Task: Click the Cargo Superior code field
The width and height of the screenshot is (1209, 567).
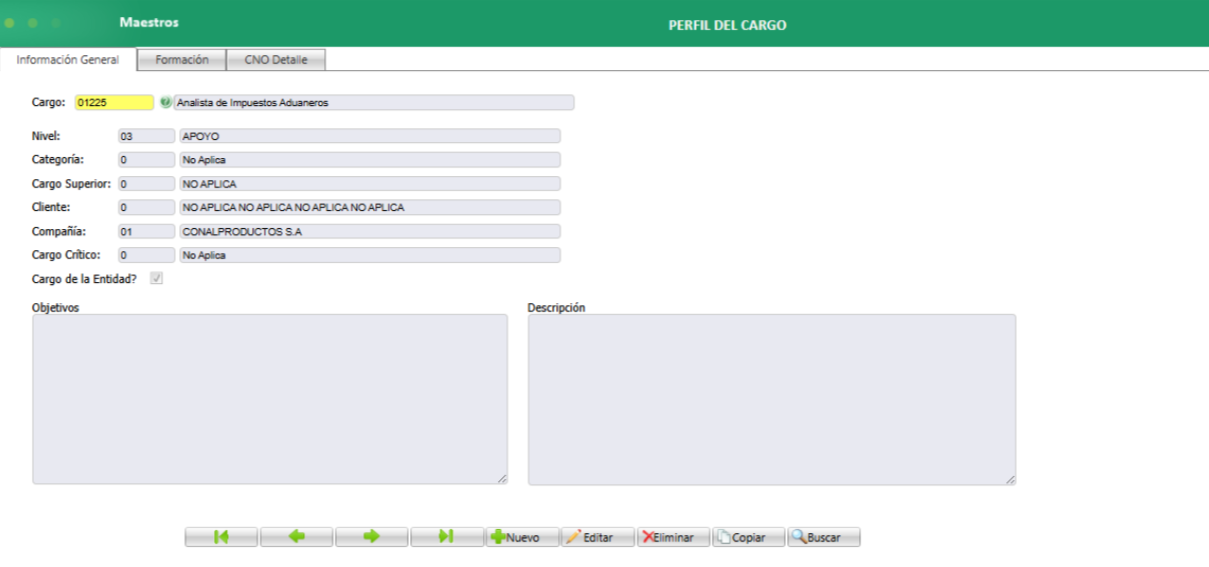Action: (x=146, y=184)
